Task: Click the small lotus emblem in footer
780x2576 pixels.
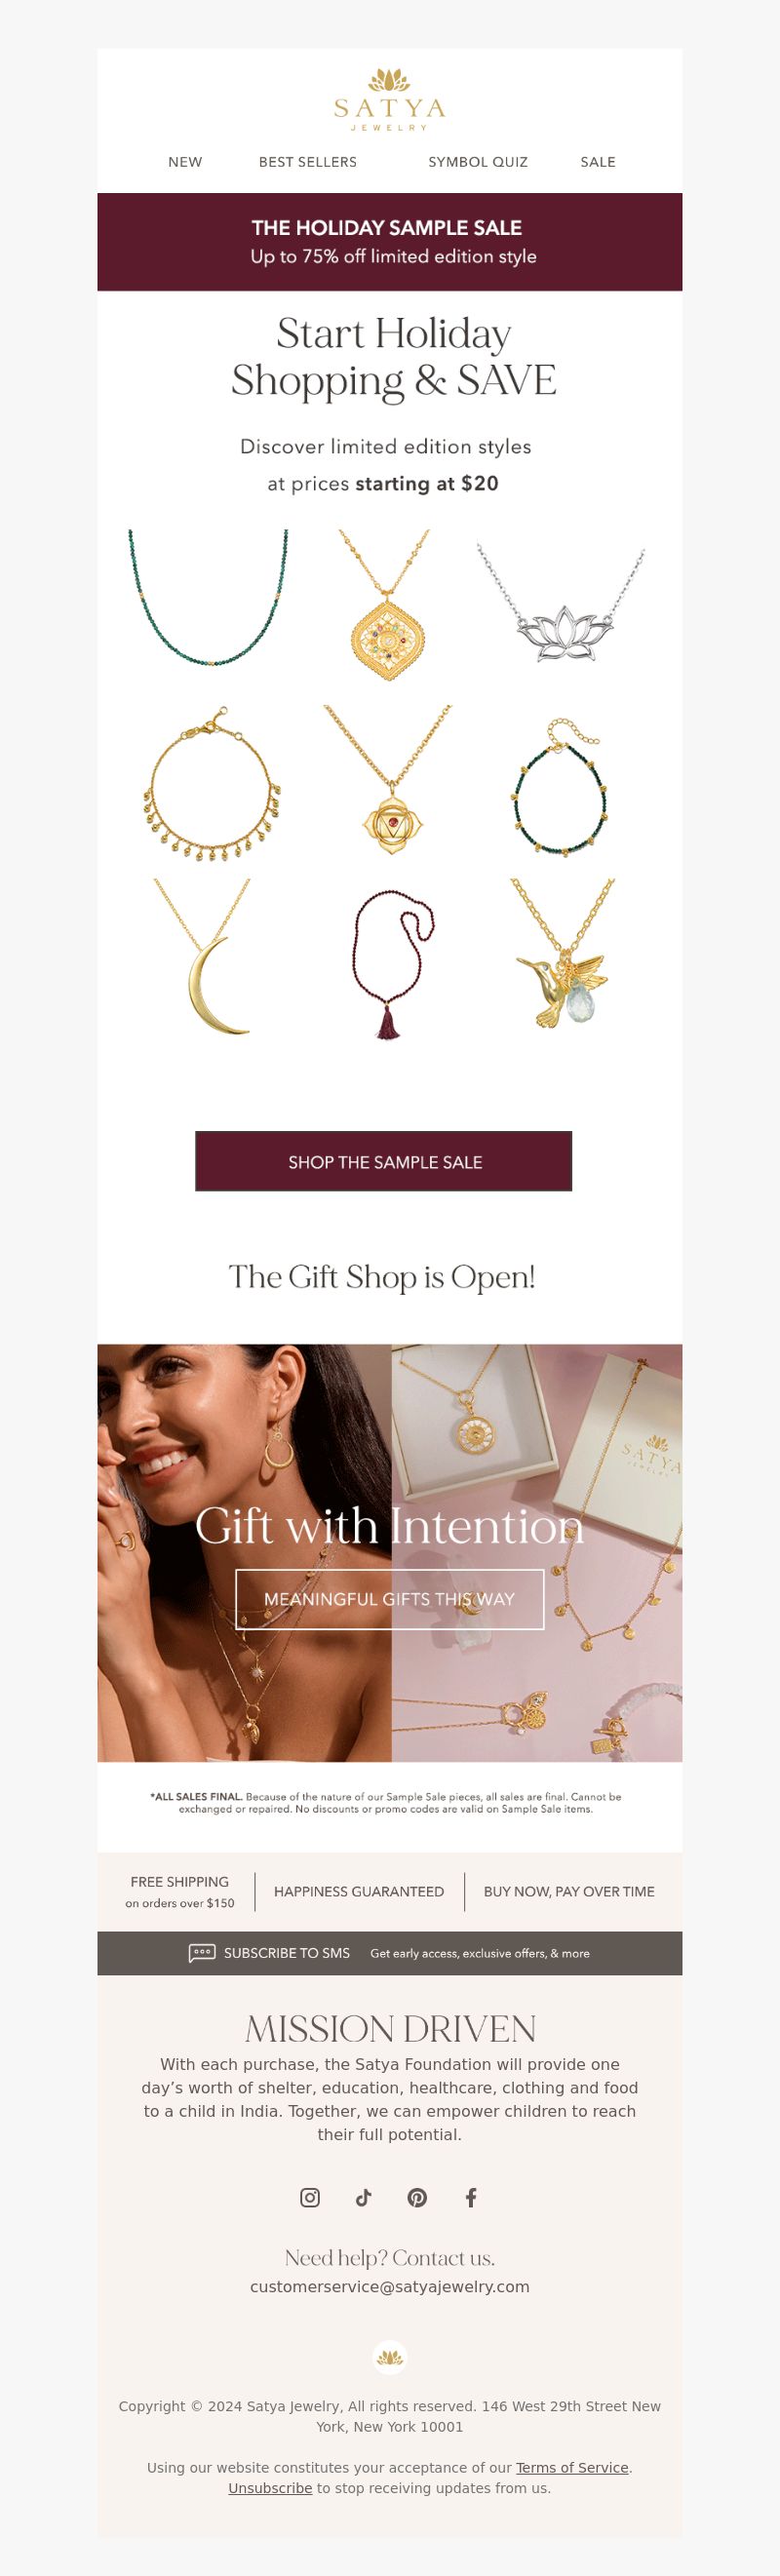Action: click(390, 2357)
